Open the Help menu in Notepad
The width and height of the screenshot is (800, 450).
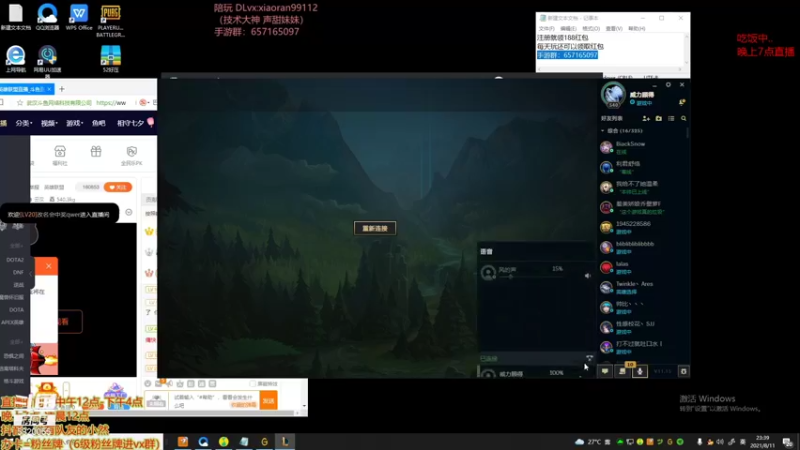[636, 29]
